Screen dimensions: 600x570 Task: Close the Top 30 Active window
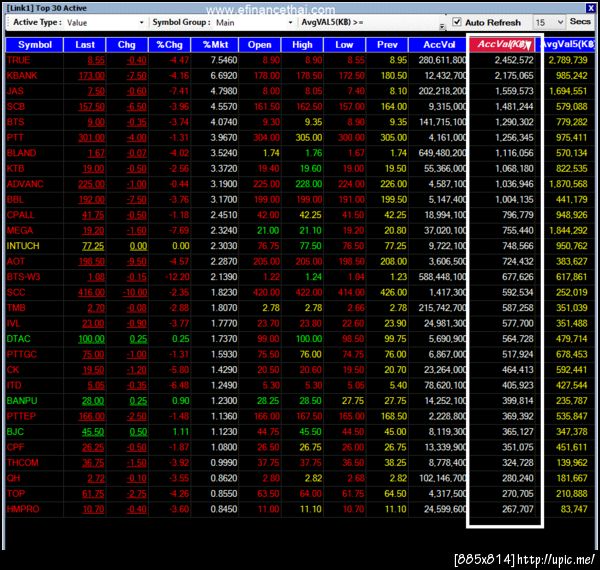(x=590, y=8)
